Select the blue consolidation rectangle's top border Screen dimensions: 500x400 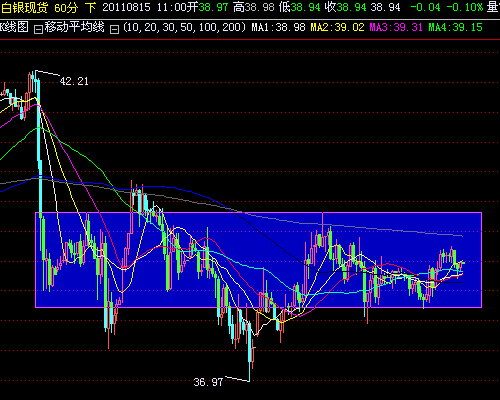tap(258, 212)
